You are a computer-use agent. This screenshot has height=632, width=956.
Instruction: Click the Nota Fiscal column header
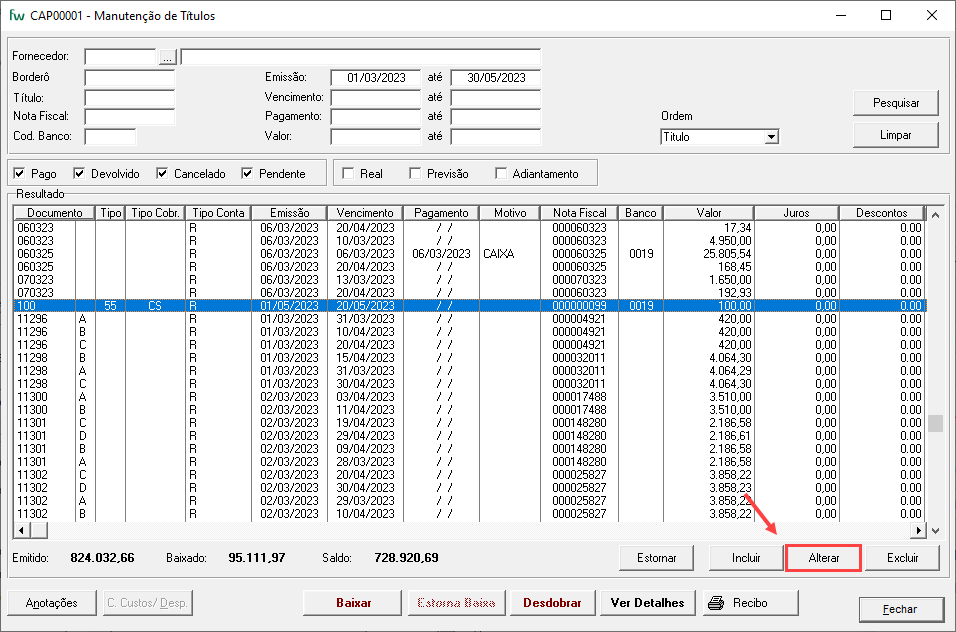pos(579,213)
